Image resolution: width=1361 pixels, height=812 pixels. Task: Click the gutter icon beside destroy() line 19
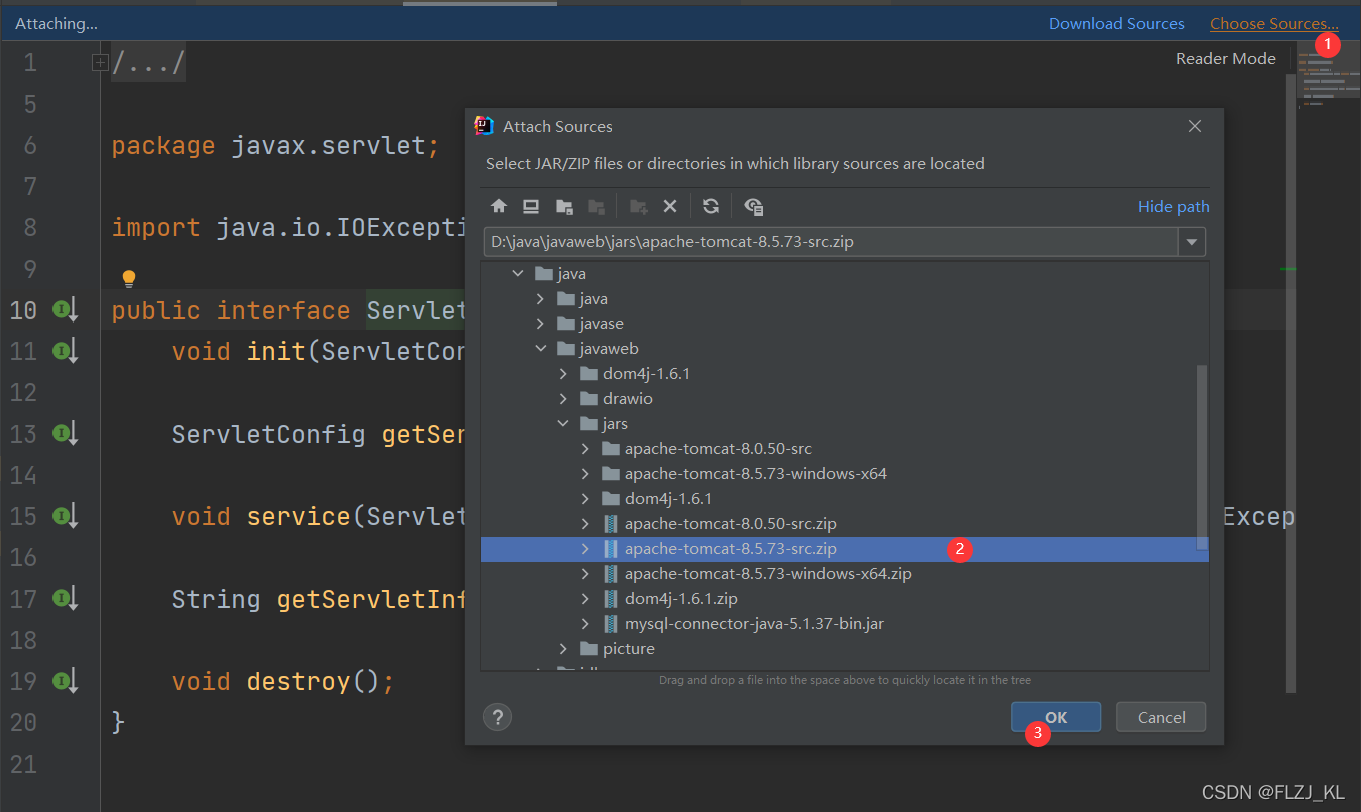(x=65, y=681)
